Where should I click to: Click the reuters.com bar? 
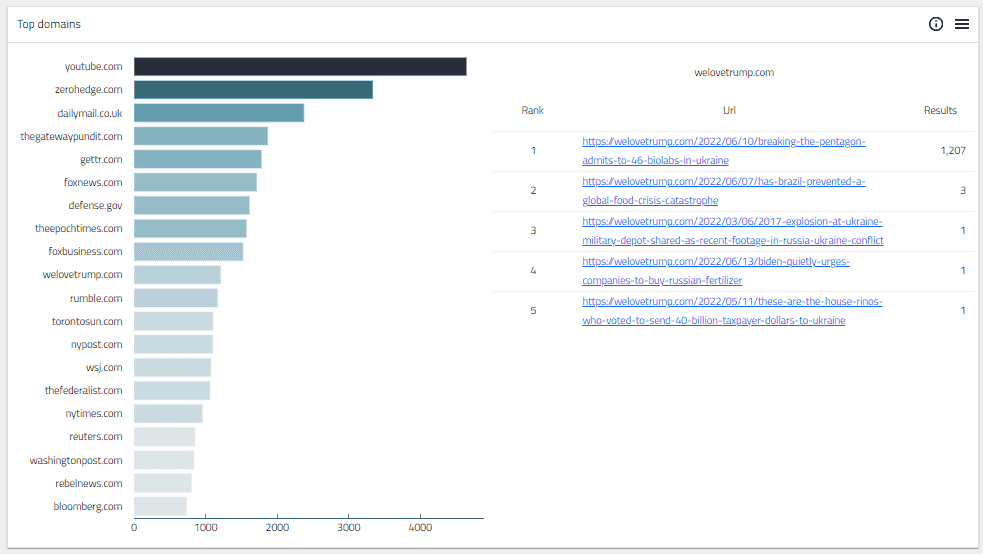[164, 437]
